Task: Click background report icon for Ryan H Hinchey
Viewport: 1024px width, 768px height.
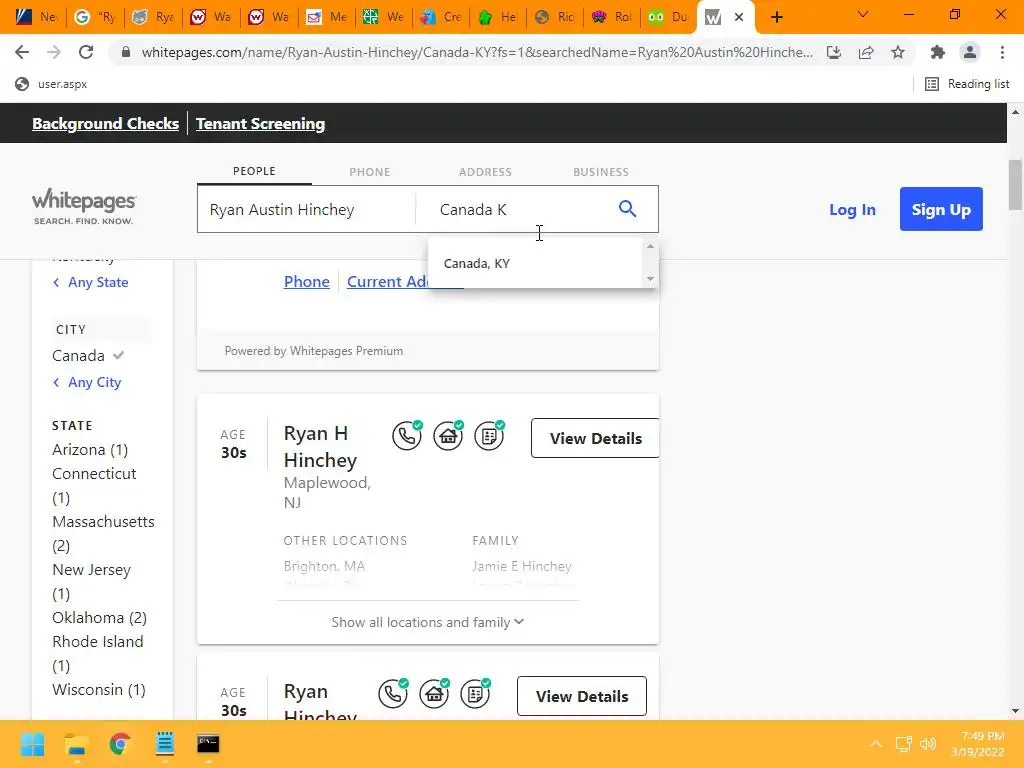Action: [489, 436]
